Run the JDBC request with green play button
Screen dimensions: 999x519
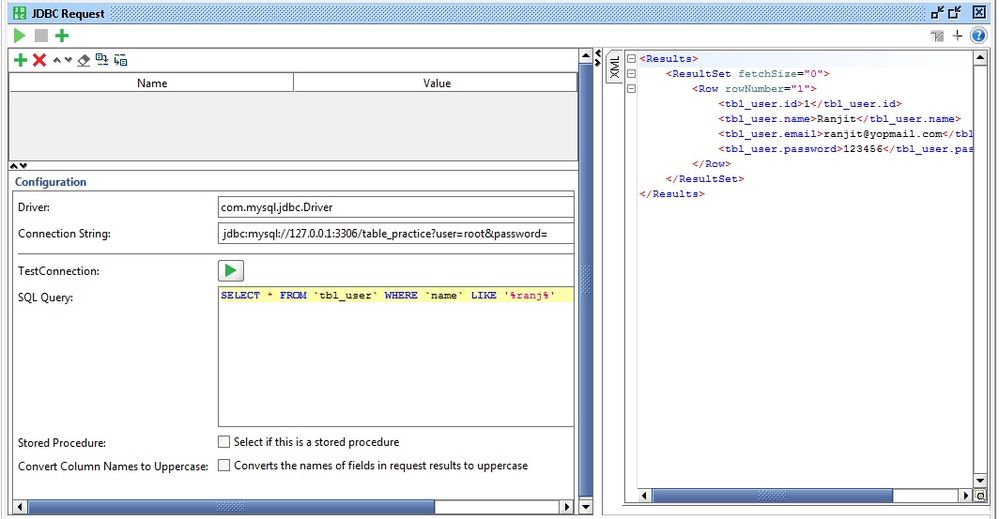pyautogui.click(x=19, y=36)
